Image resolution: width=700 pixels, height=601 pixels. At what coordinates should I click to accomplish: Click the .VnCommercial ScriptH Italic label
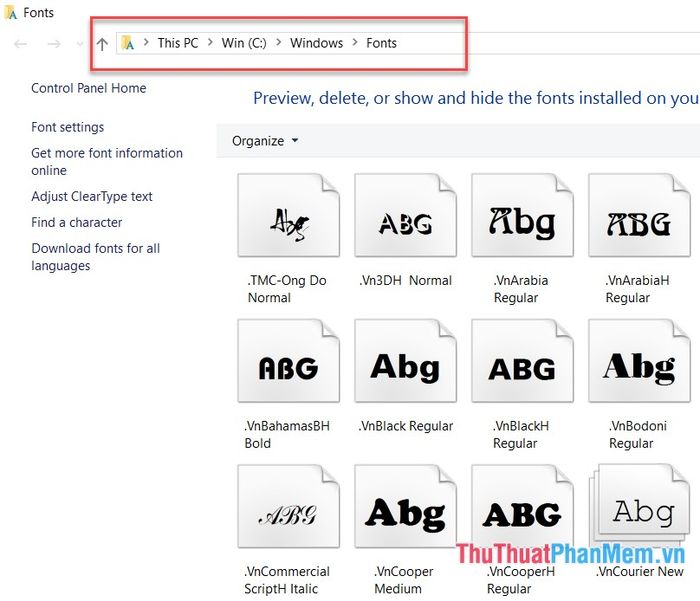tap(287, 580)
